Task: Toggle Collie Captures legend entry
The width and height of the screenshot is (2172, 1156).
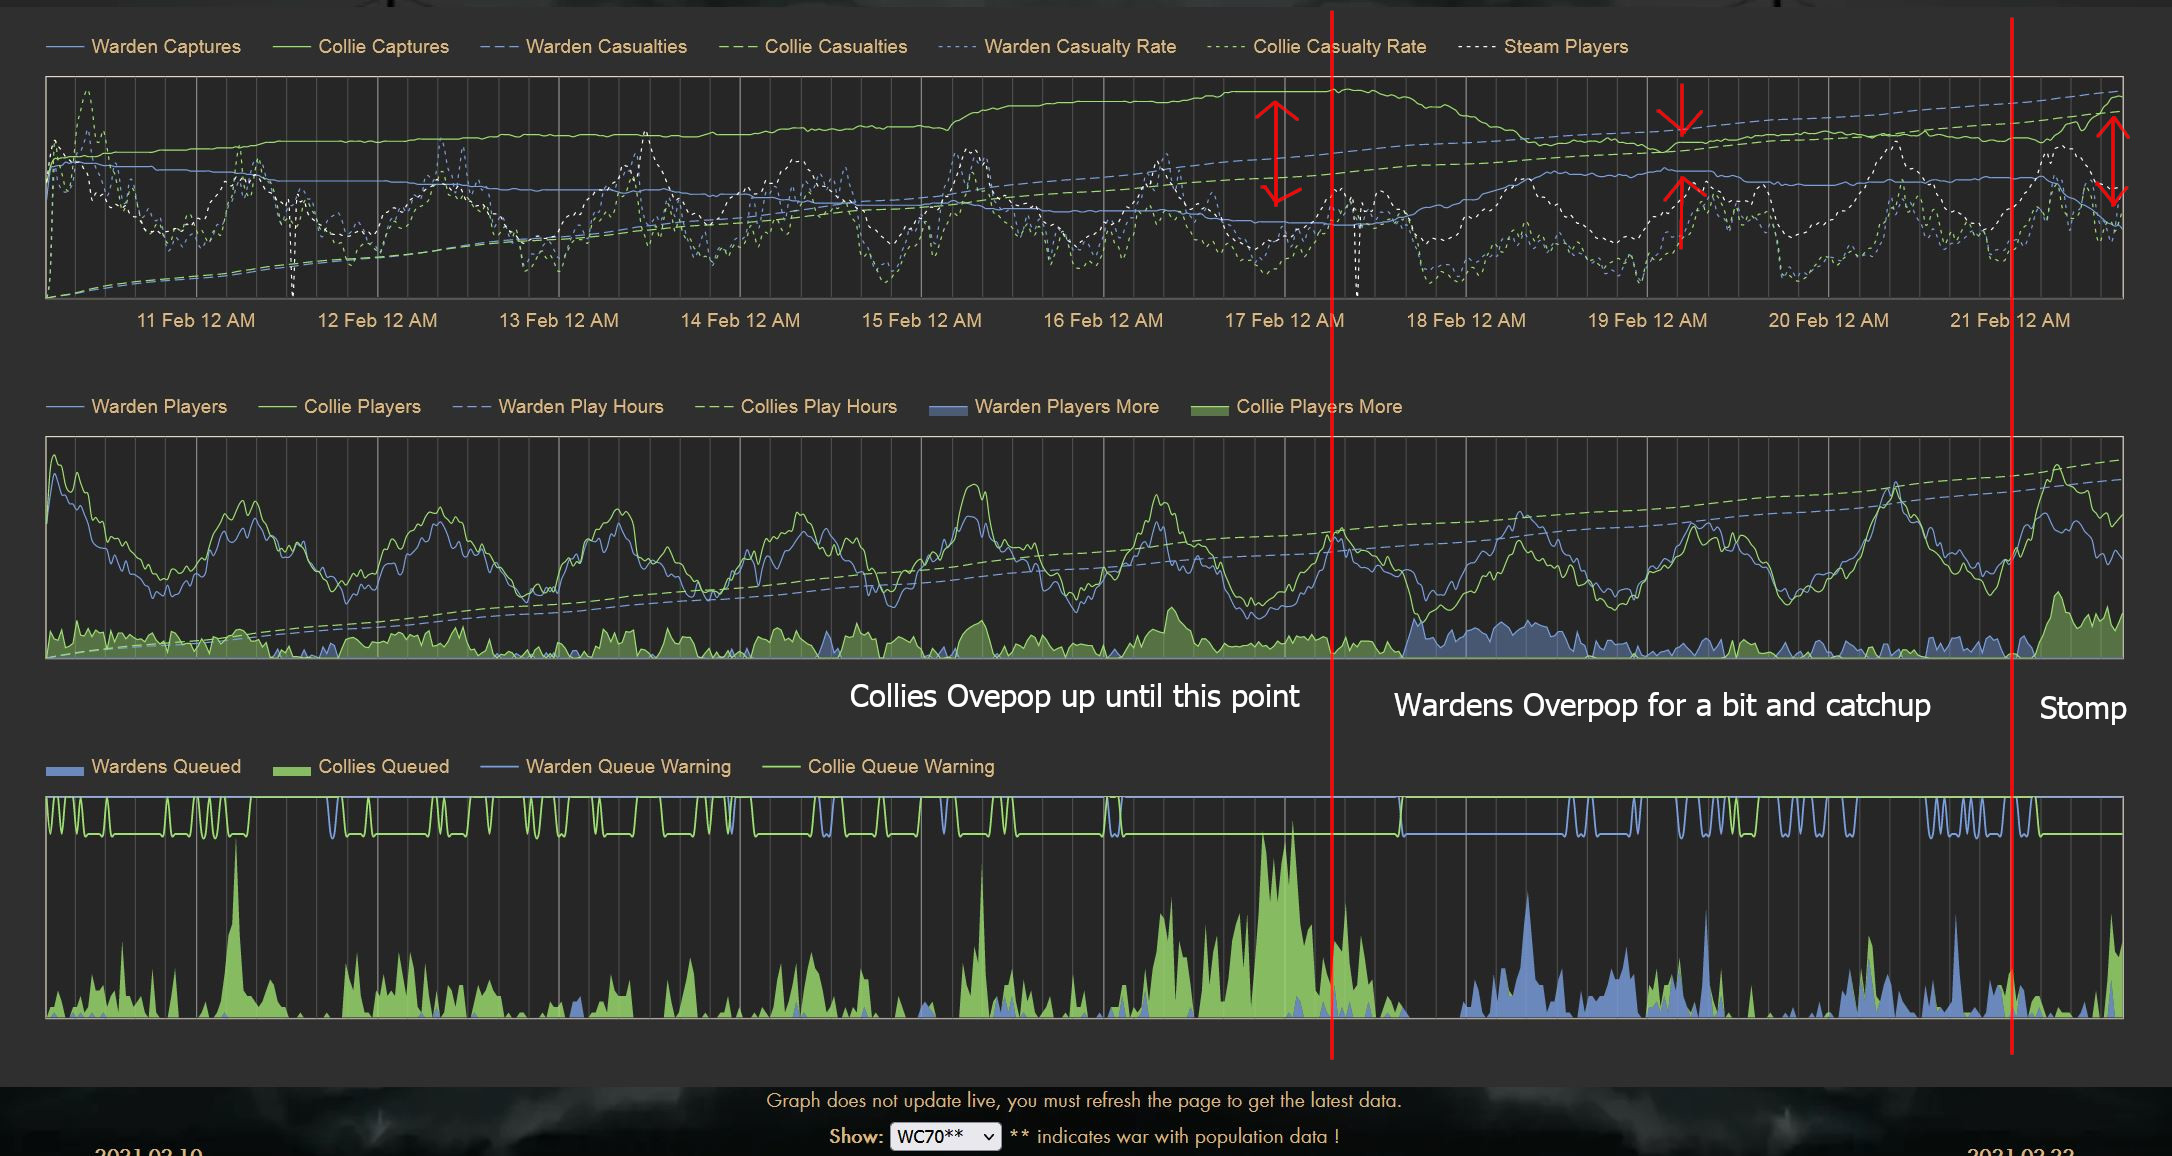Action: click(382, 47)
